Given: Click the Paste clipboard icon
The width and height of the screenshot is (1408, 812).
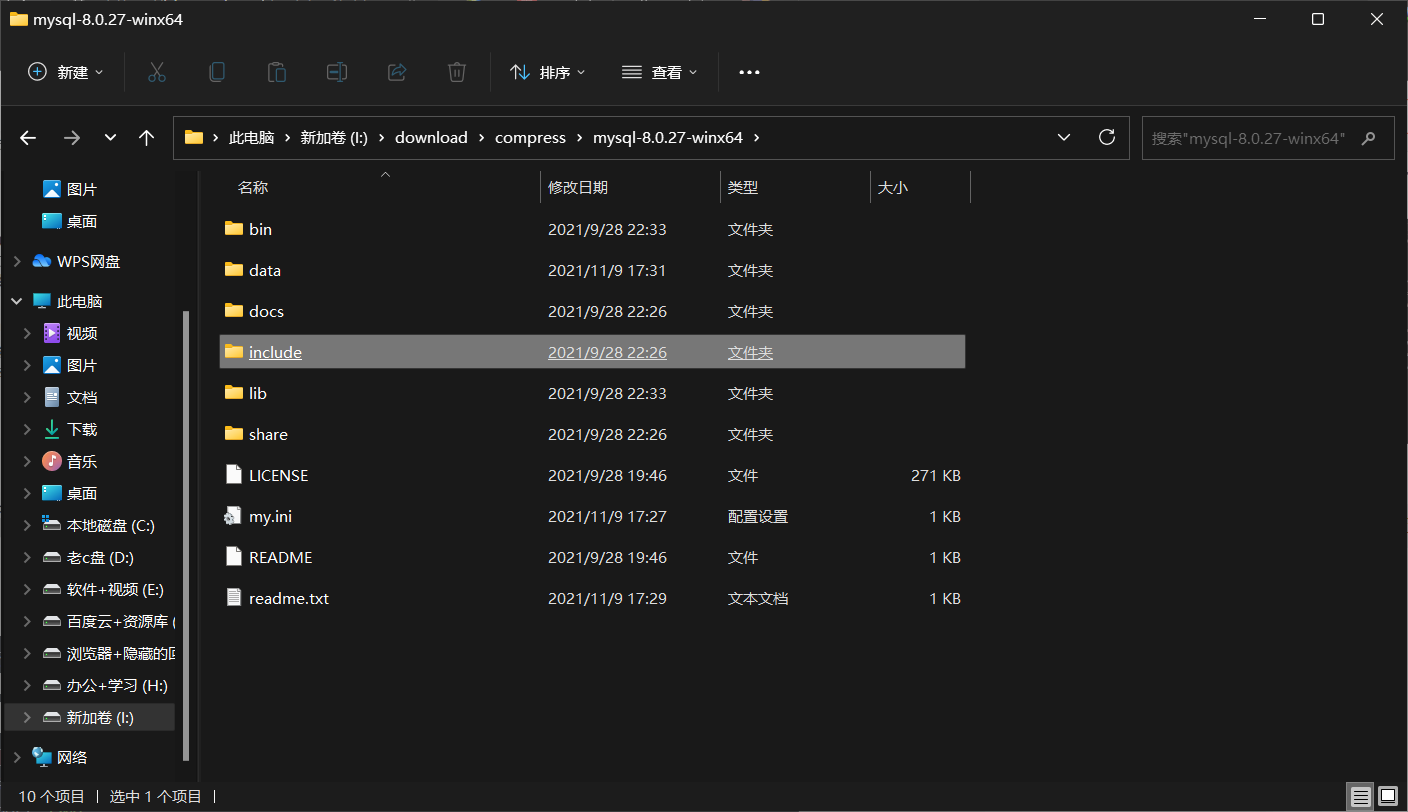Looking at the screenshot, I should 276,72.
